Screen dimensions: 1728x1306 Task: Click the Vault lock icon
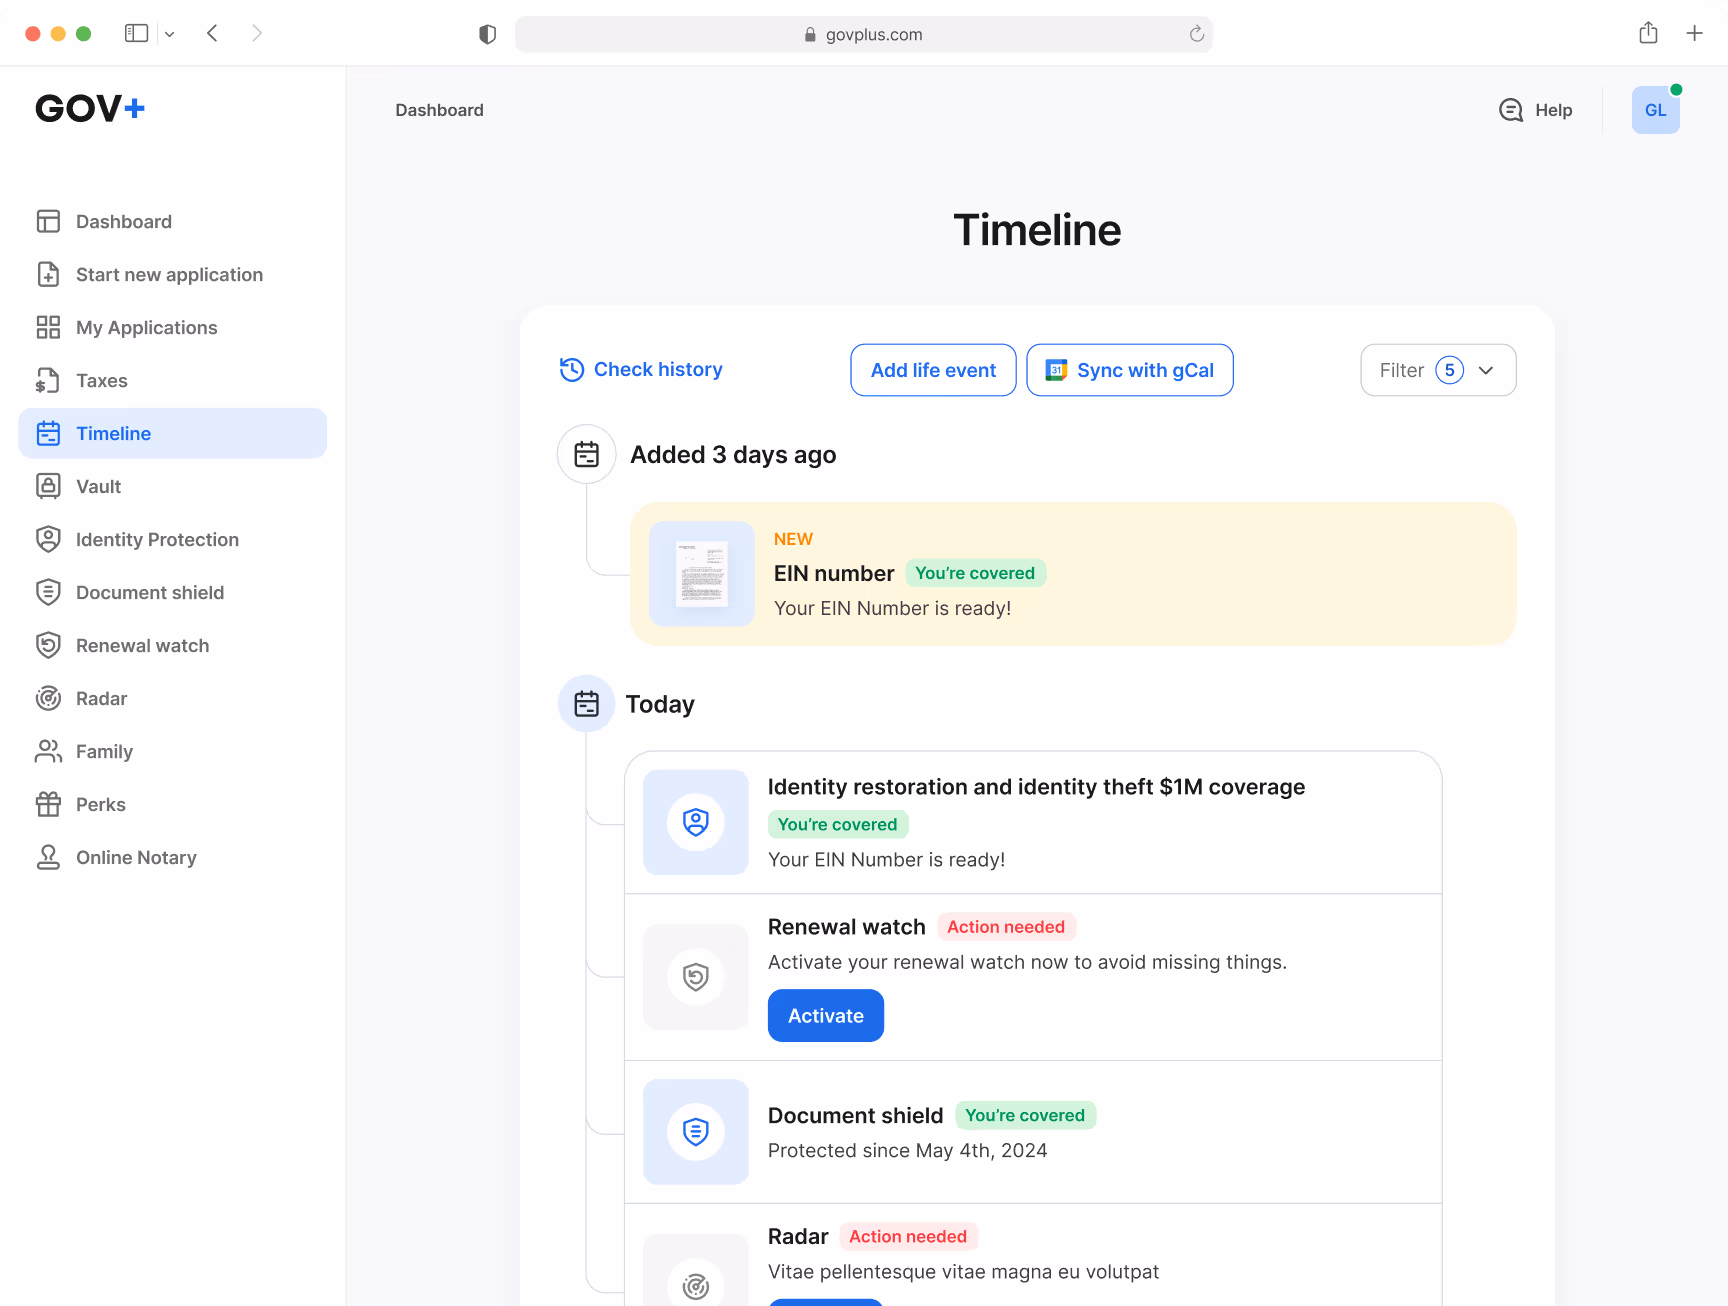48,486
